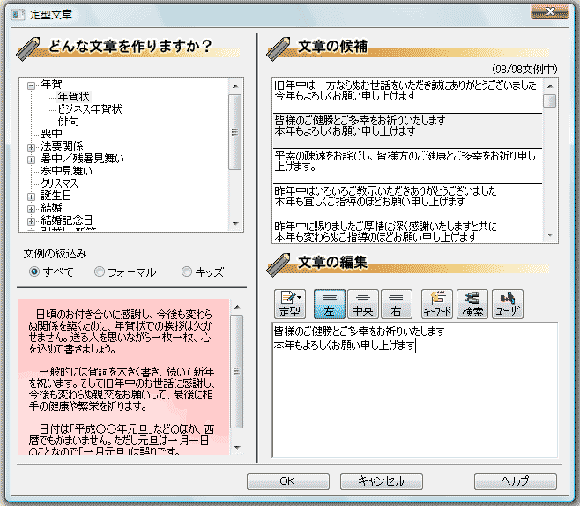Pick candidate starting 昨年中に賜りましたご厚情
This screenshot has height=506, width=580.
click(407, 231)
